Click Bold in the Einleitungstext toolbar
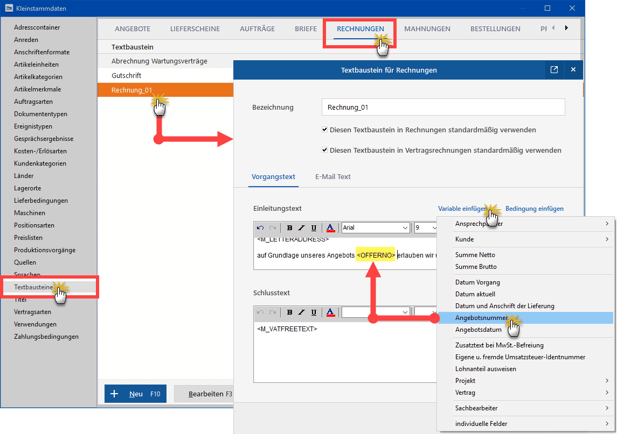This screenshot has height=434, width=624. click(x=290, y=228)
